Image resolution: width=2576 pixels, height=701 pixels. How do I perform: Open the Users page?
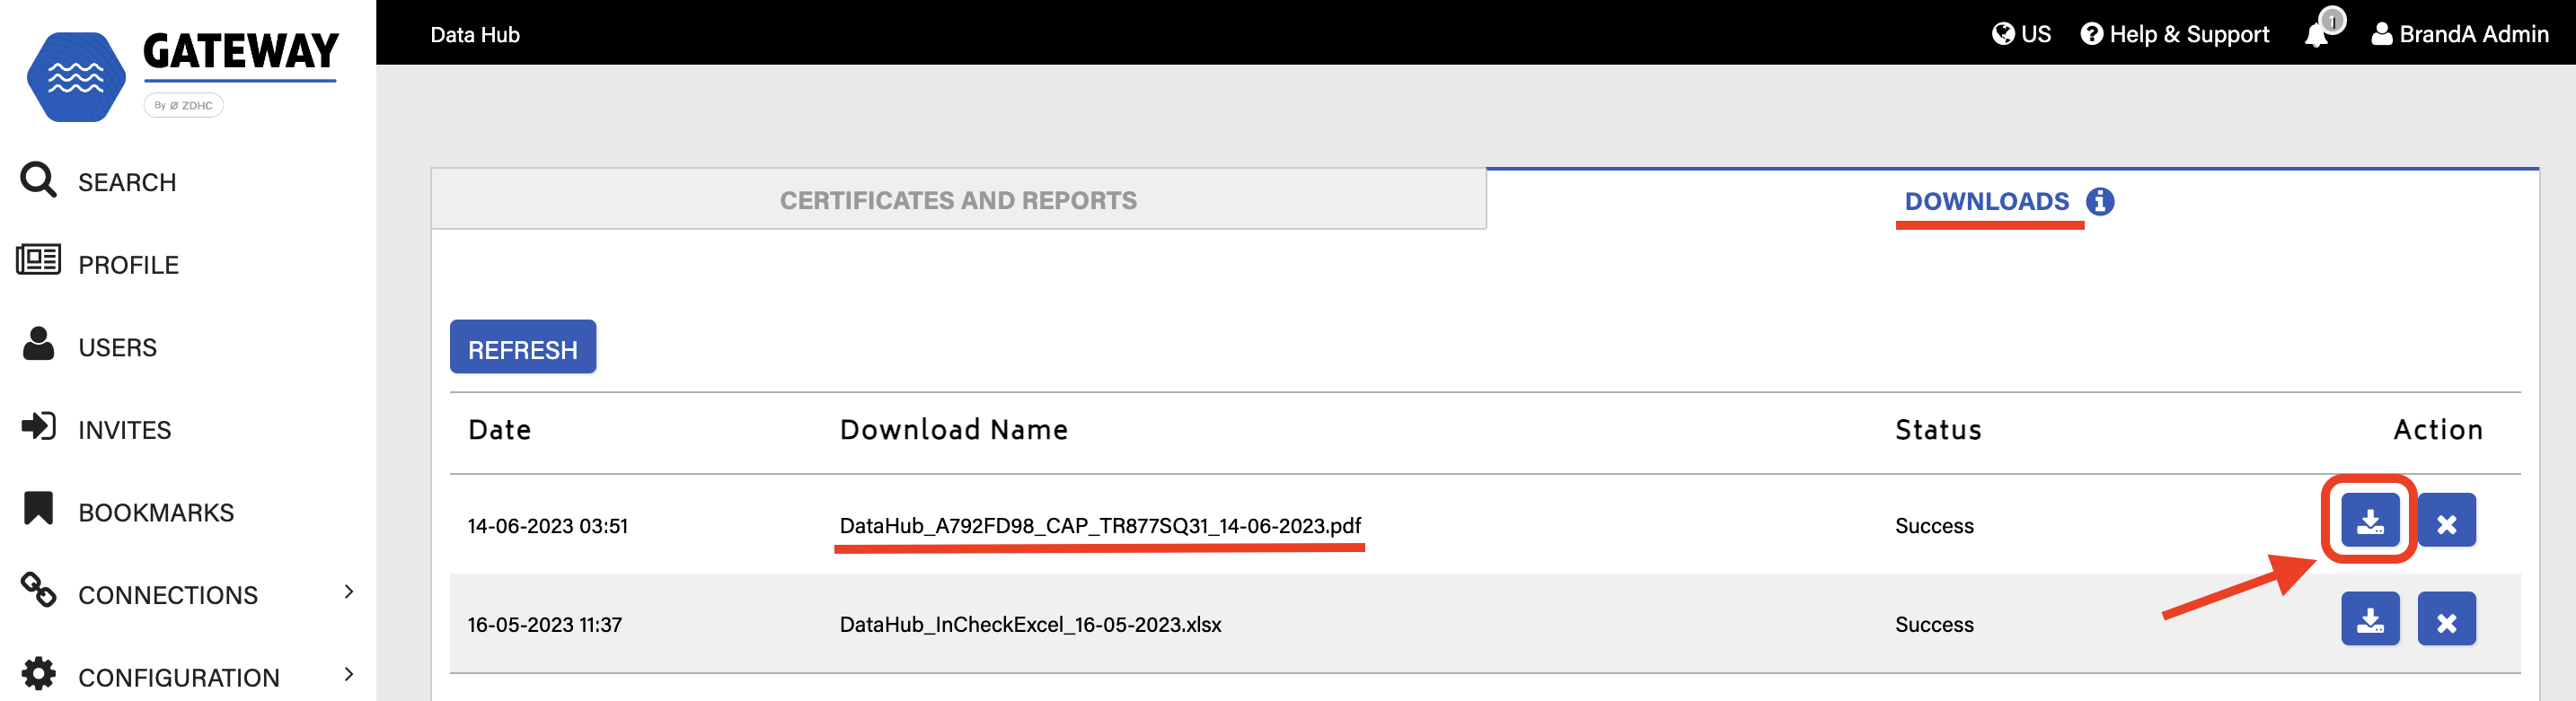[117, 347]
